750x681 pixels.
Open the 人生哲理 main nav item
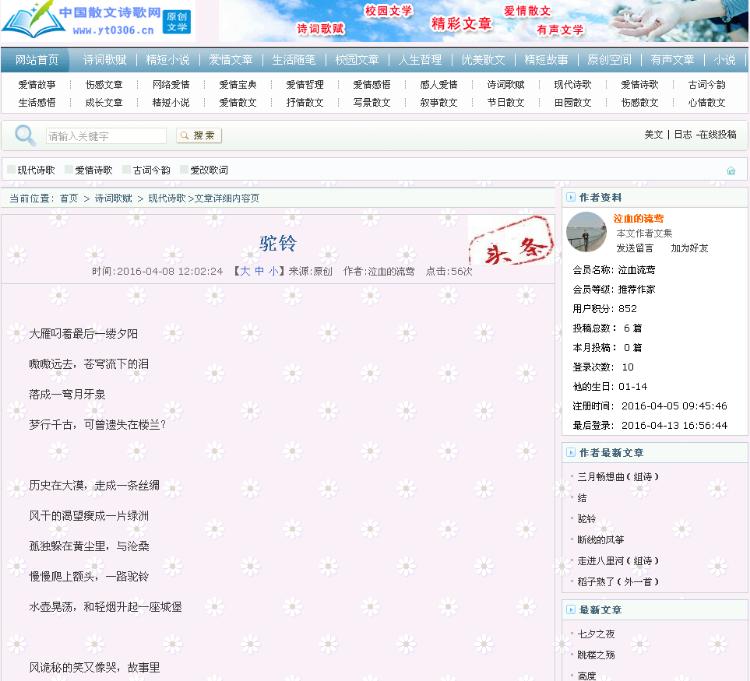[420, 60]
